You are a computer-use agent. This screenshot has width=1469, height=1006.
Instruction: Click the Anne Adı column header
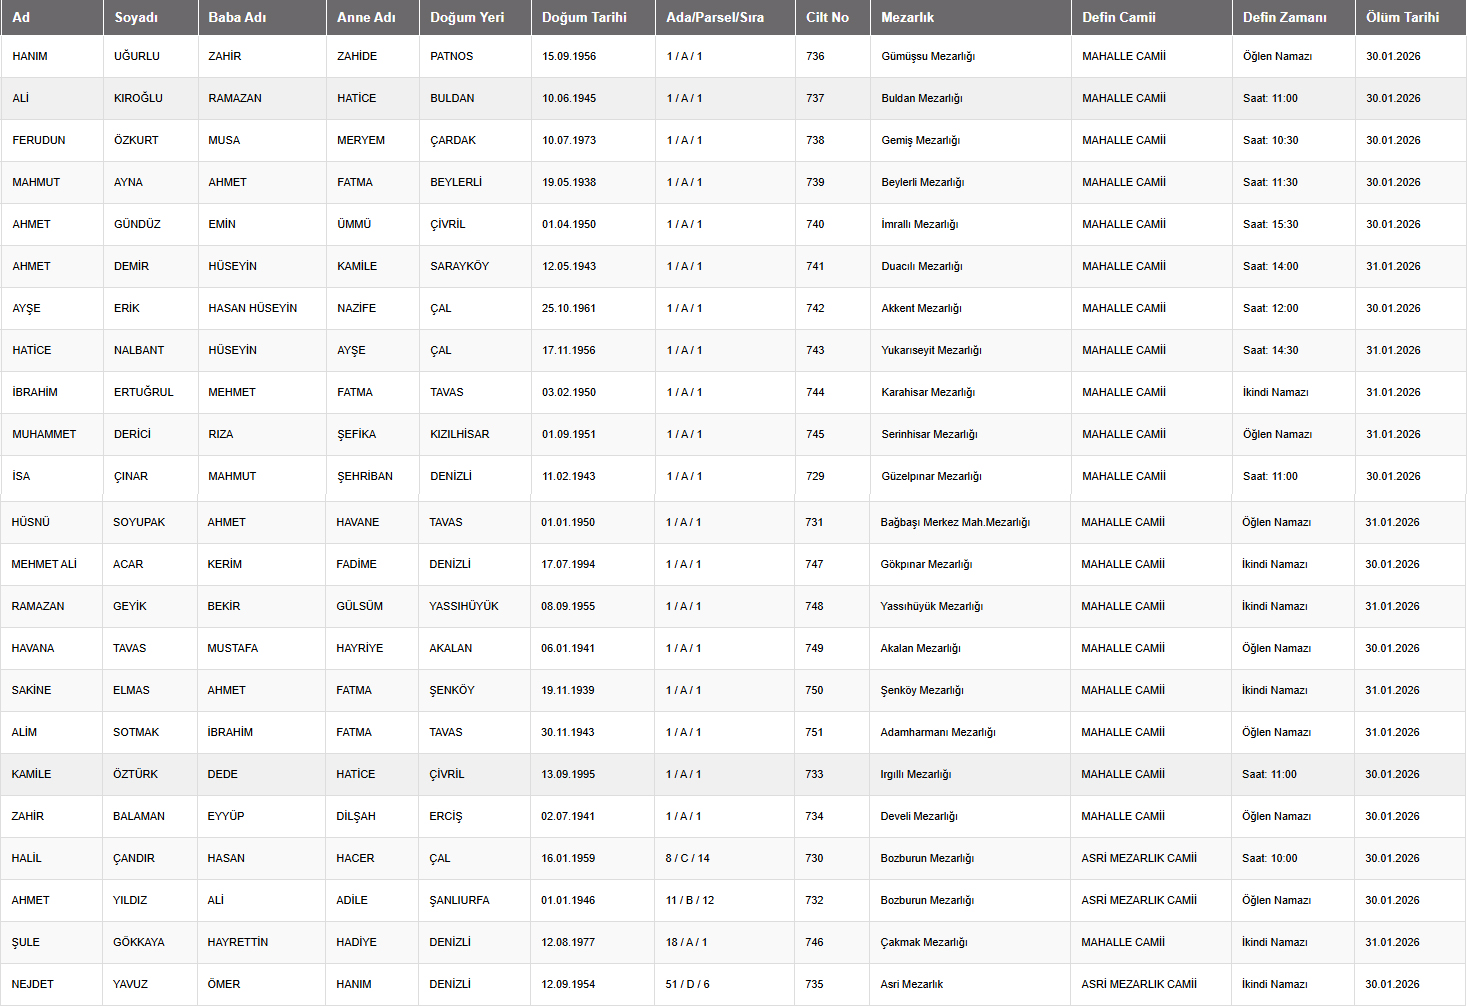[366, 17]
